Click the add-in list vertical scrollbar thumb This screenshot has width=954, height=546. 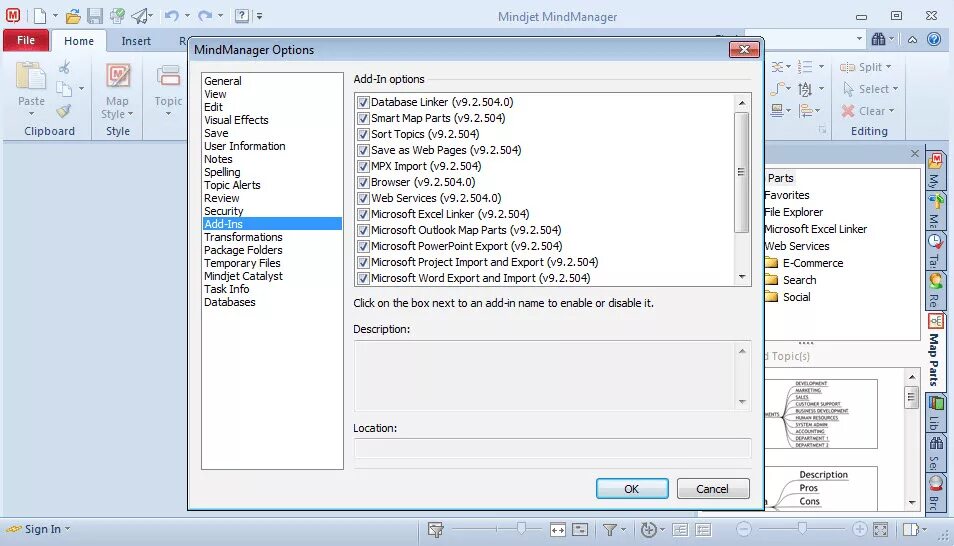pos(741,172)
